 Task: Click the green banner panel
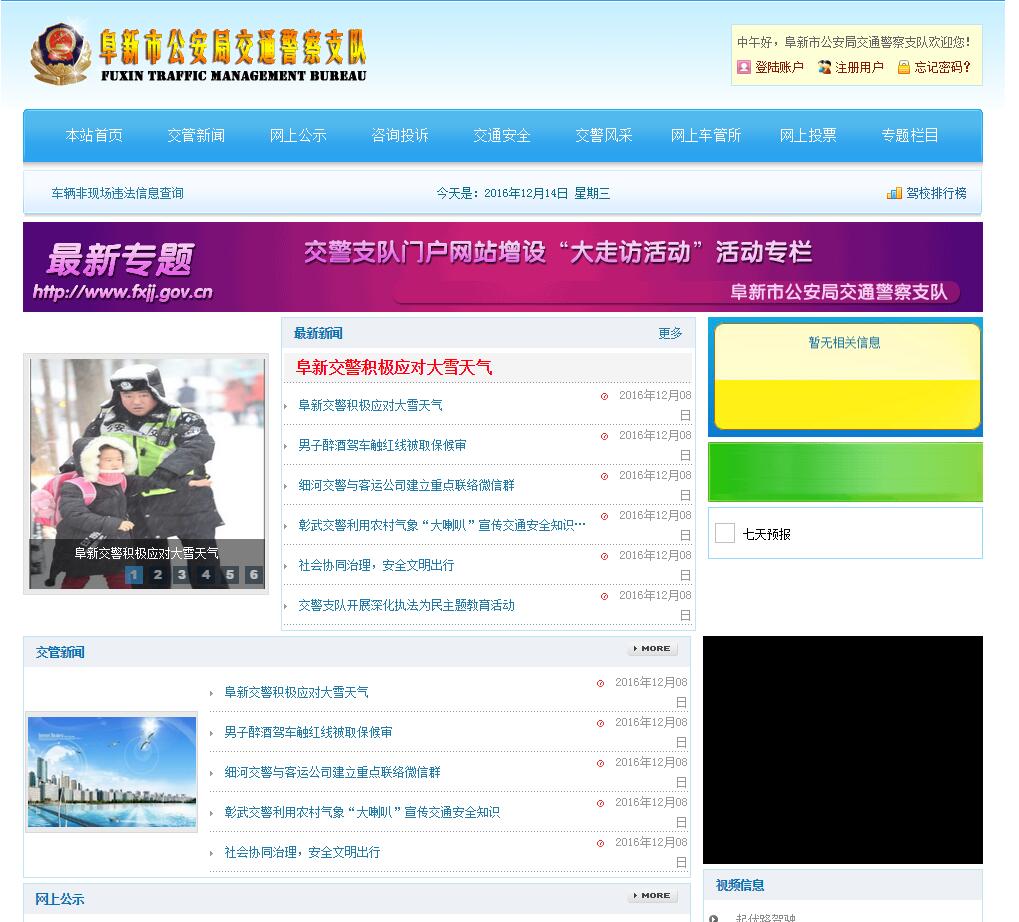[x=845, y=472]
